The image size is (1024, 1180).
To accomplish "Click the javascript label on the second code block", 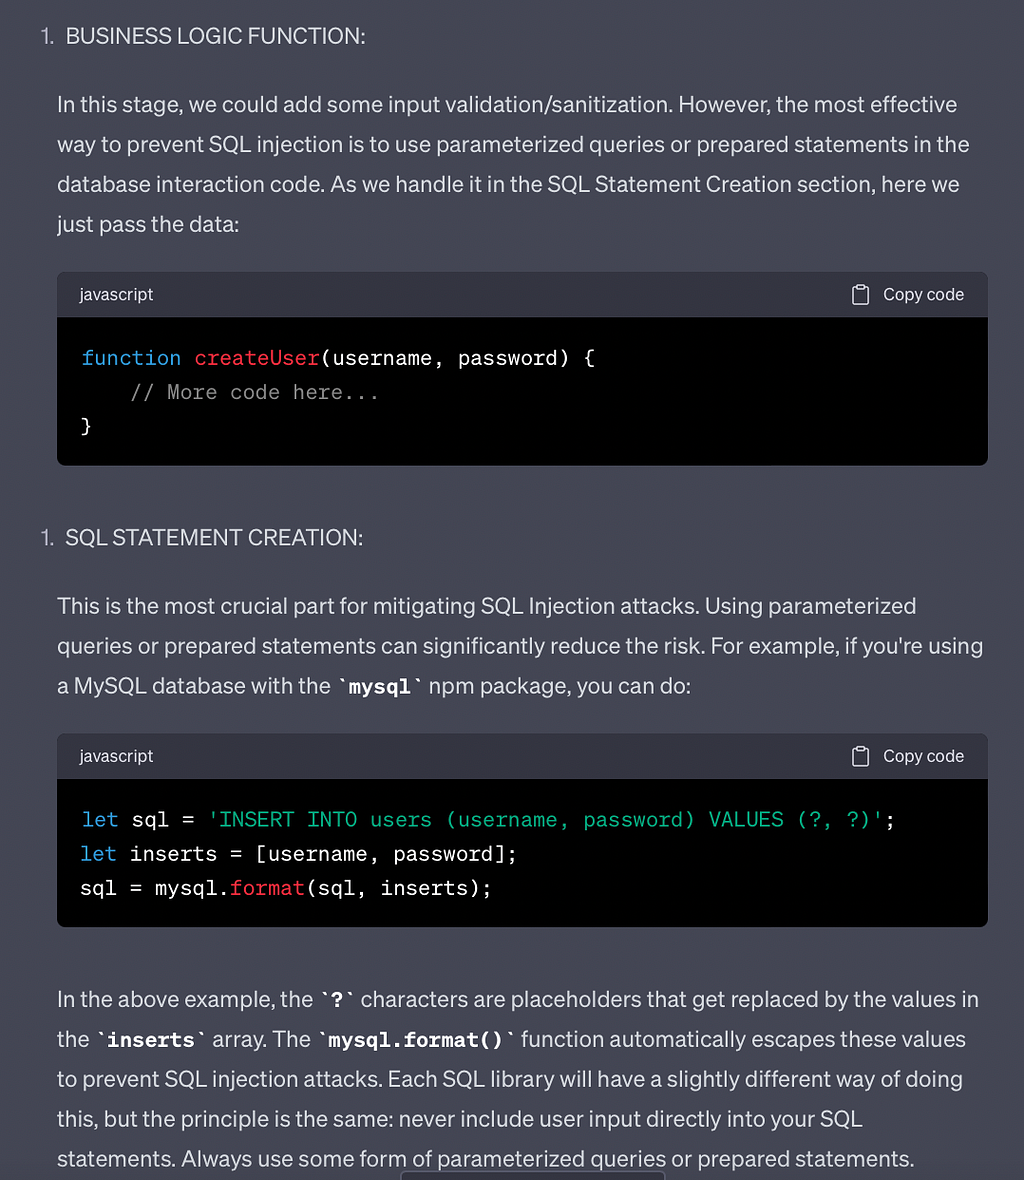I will (x=116, y=756).
